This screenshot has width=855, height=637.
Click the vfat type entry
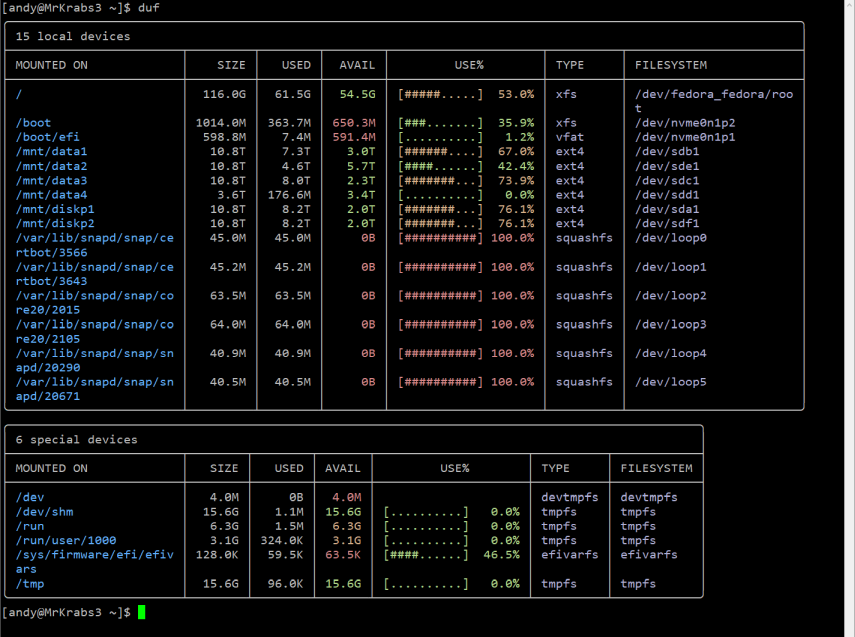point(570,137)
